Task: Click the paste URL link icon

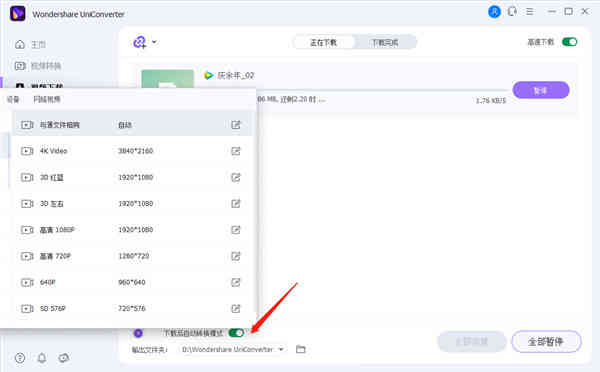Action: coord(140,42)
